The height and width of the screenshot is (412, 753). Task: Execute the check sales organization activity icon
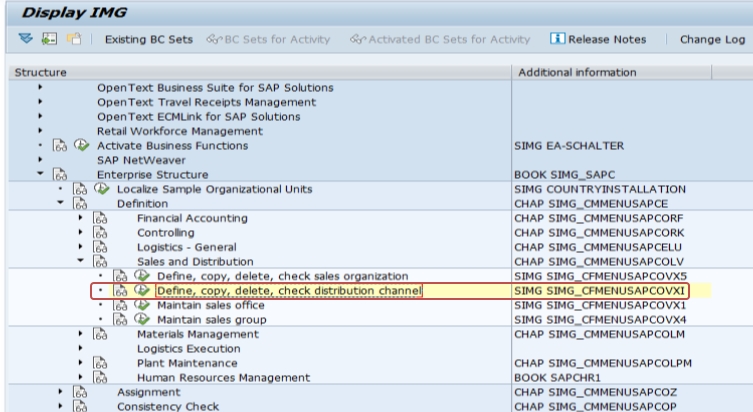[x=142, y=276]
